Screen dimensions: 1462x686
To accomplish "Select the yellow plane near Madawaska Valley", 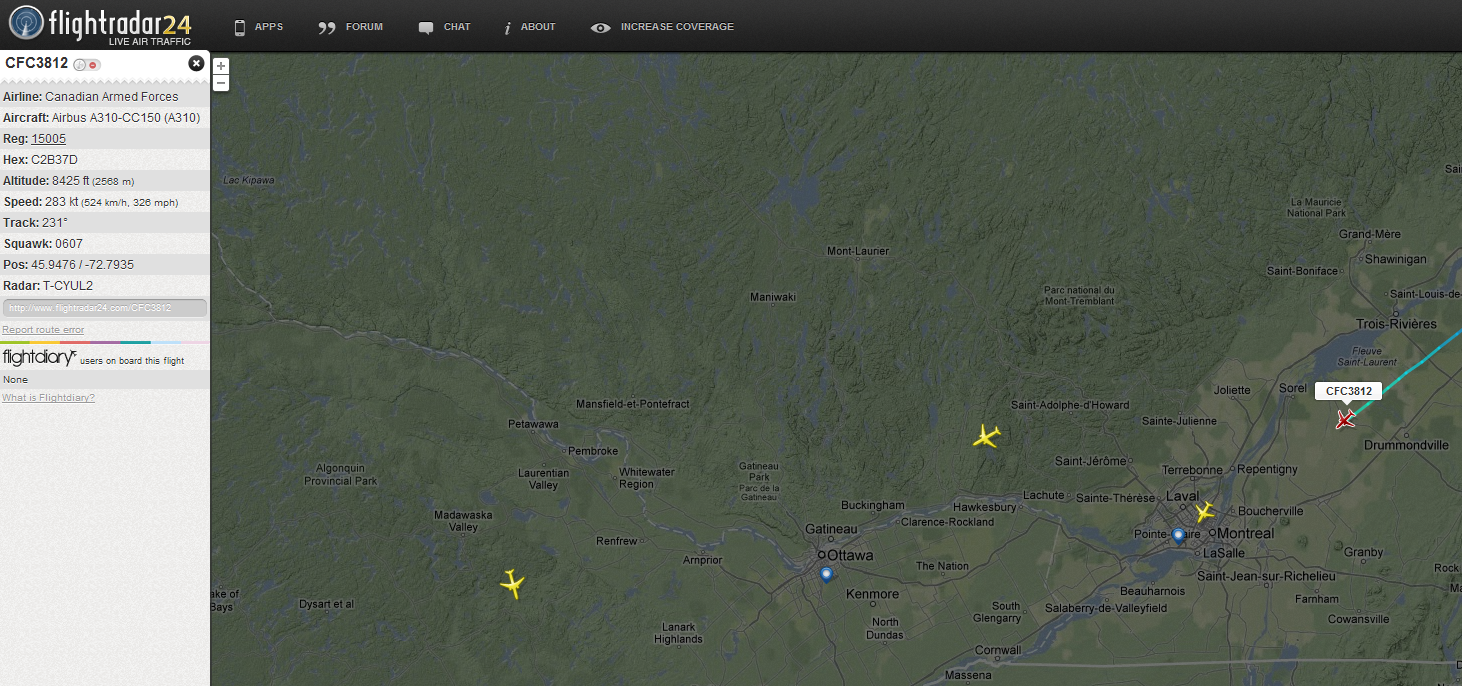I will click(512, 583).
